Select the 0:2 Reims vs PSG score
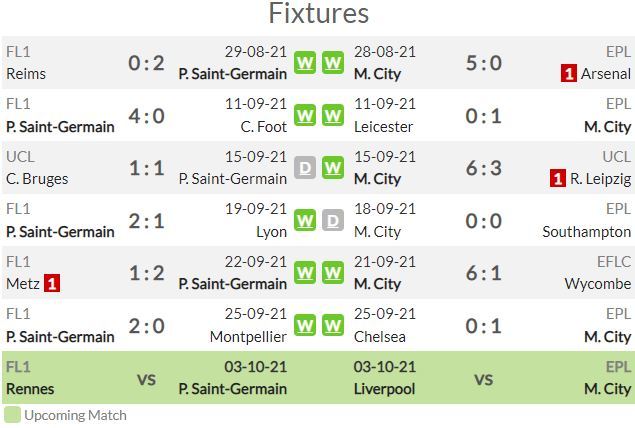This screenshot has height=428, width=635. click(x=146, y=63)
